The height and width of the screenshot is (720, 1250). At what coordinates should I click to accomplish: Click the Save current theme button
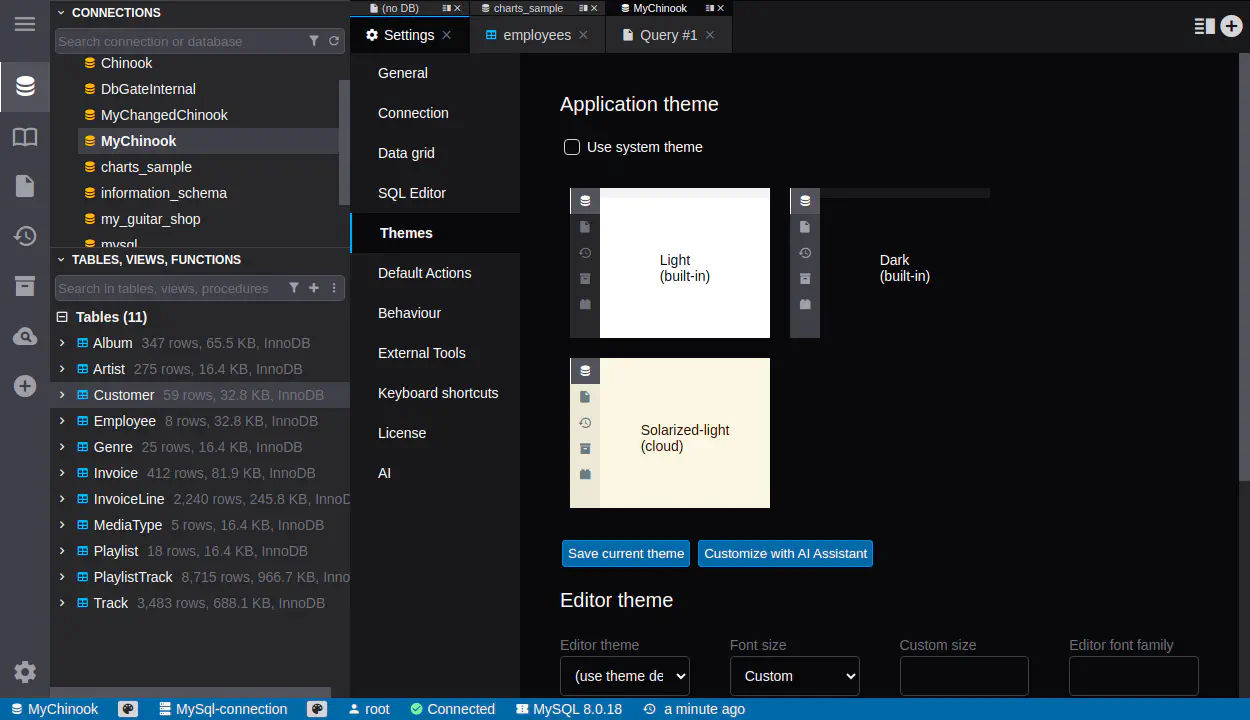pyautogui.click(x=626, y=554)
